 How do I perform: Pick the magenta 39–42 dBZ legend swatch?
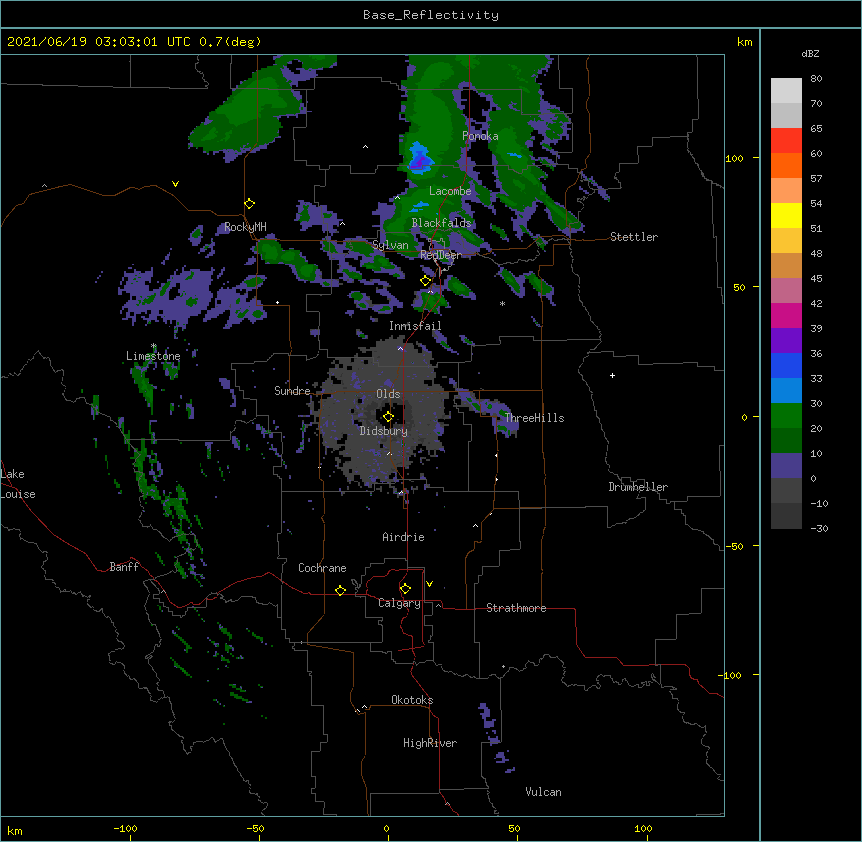click(x=786, y=315)
